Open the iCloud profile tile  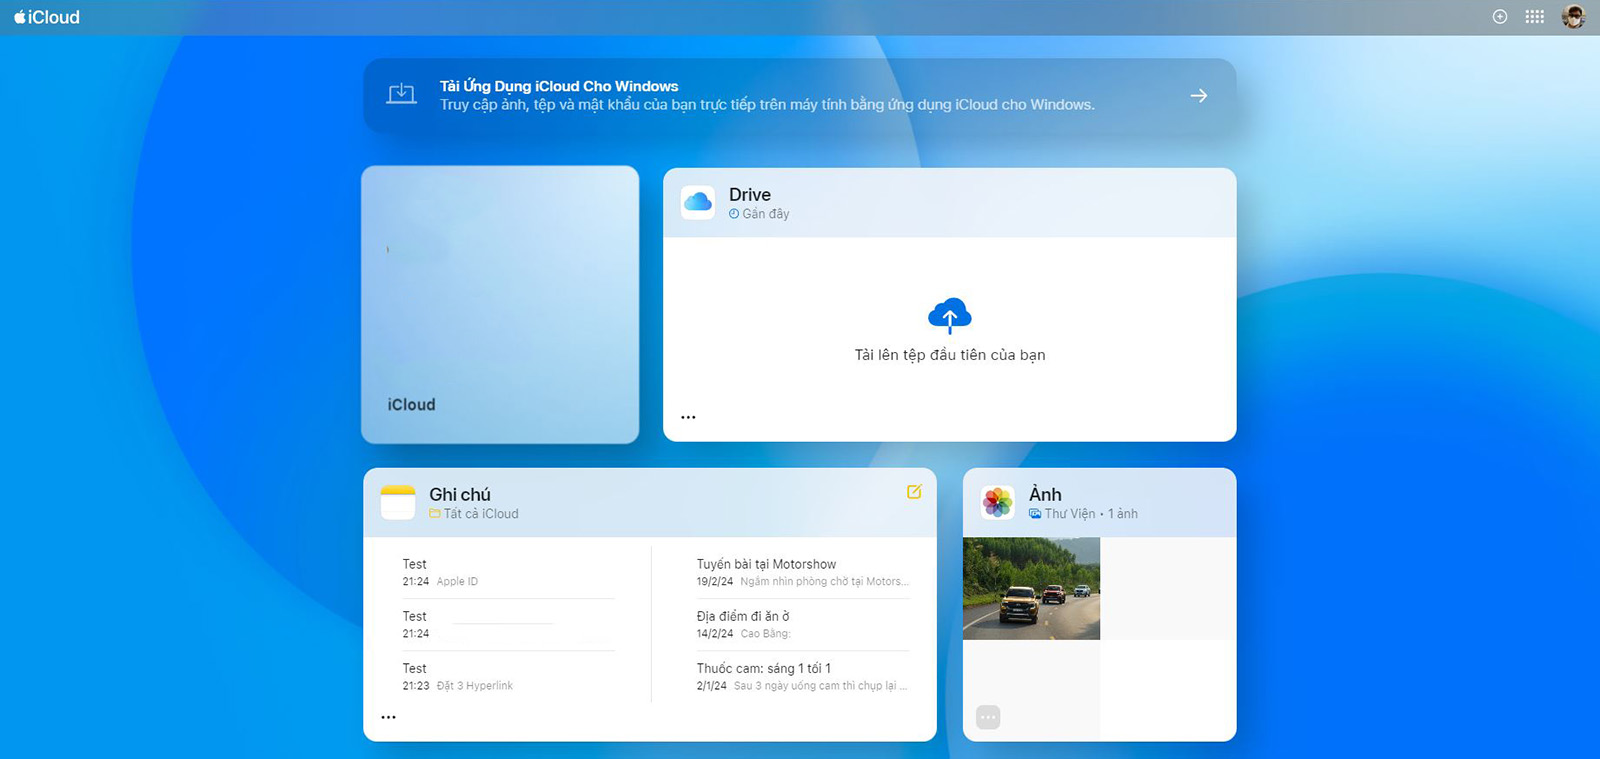(500, 304)
